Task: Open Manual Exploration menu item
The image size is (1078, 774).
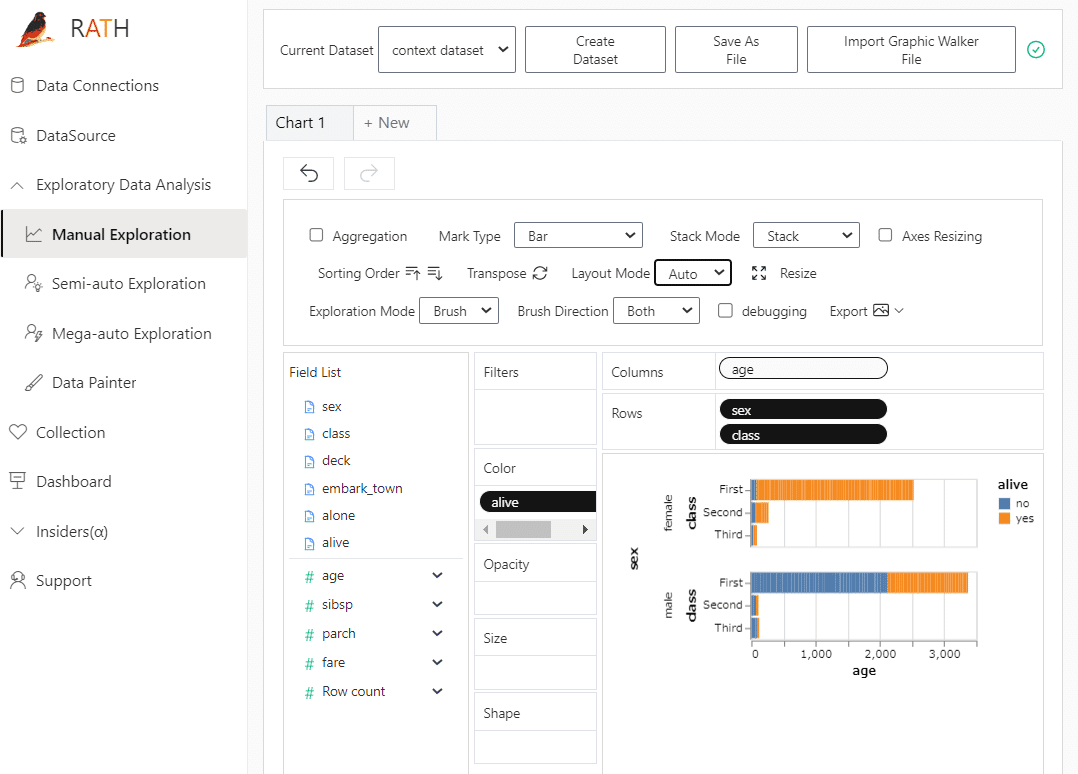Action: tap(124, 234)
